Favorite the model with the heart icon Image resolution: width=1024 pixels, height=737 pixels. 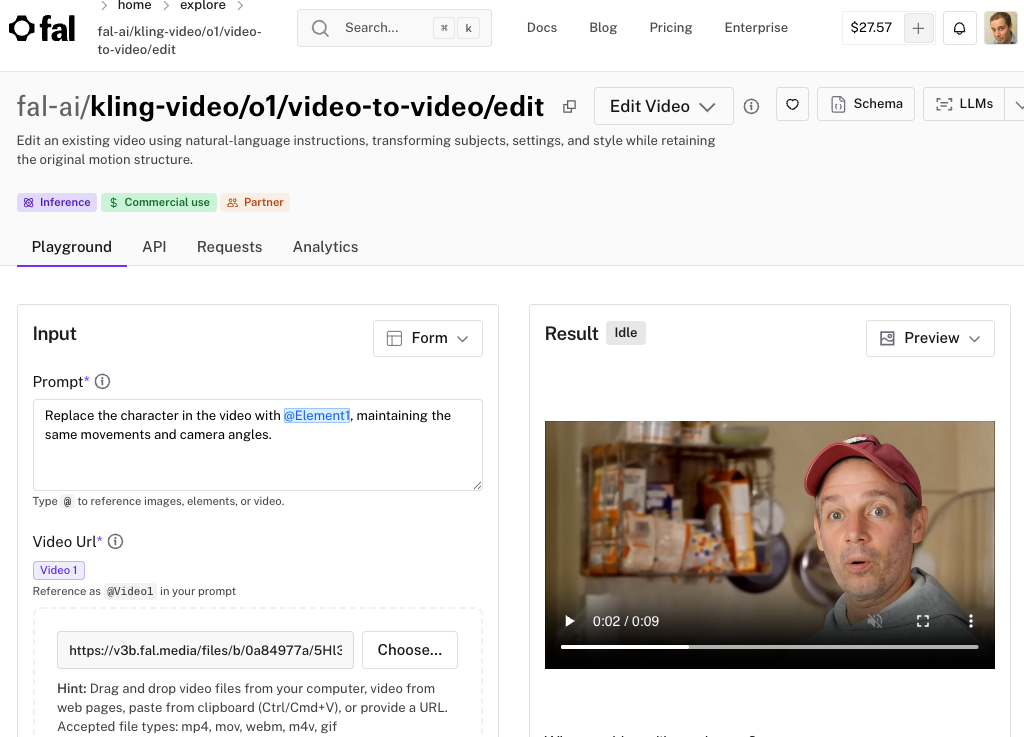[792, 104]
